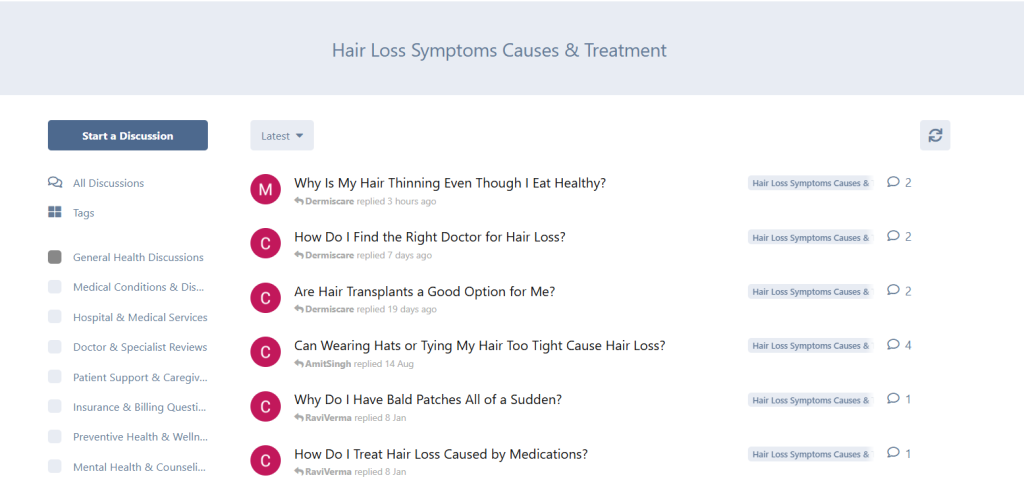Click reply count icon for hats discussion
The width and height of the screenshot is (1024, 483).
(x=894, y=345)
